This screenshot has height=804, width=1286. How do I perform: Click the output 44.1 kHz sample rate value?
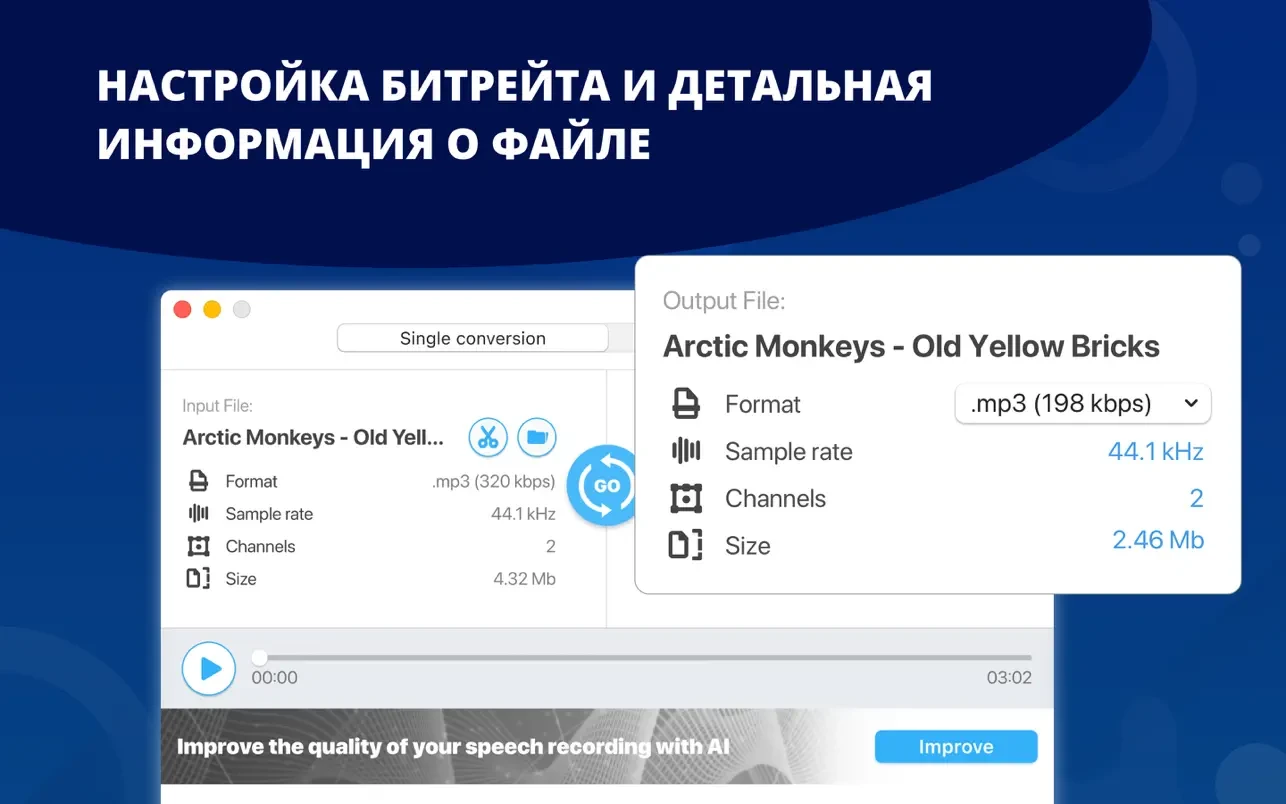(x=1155, y=451)
